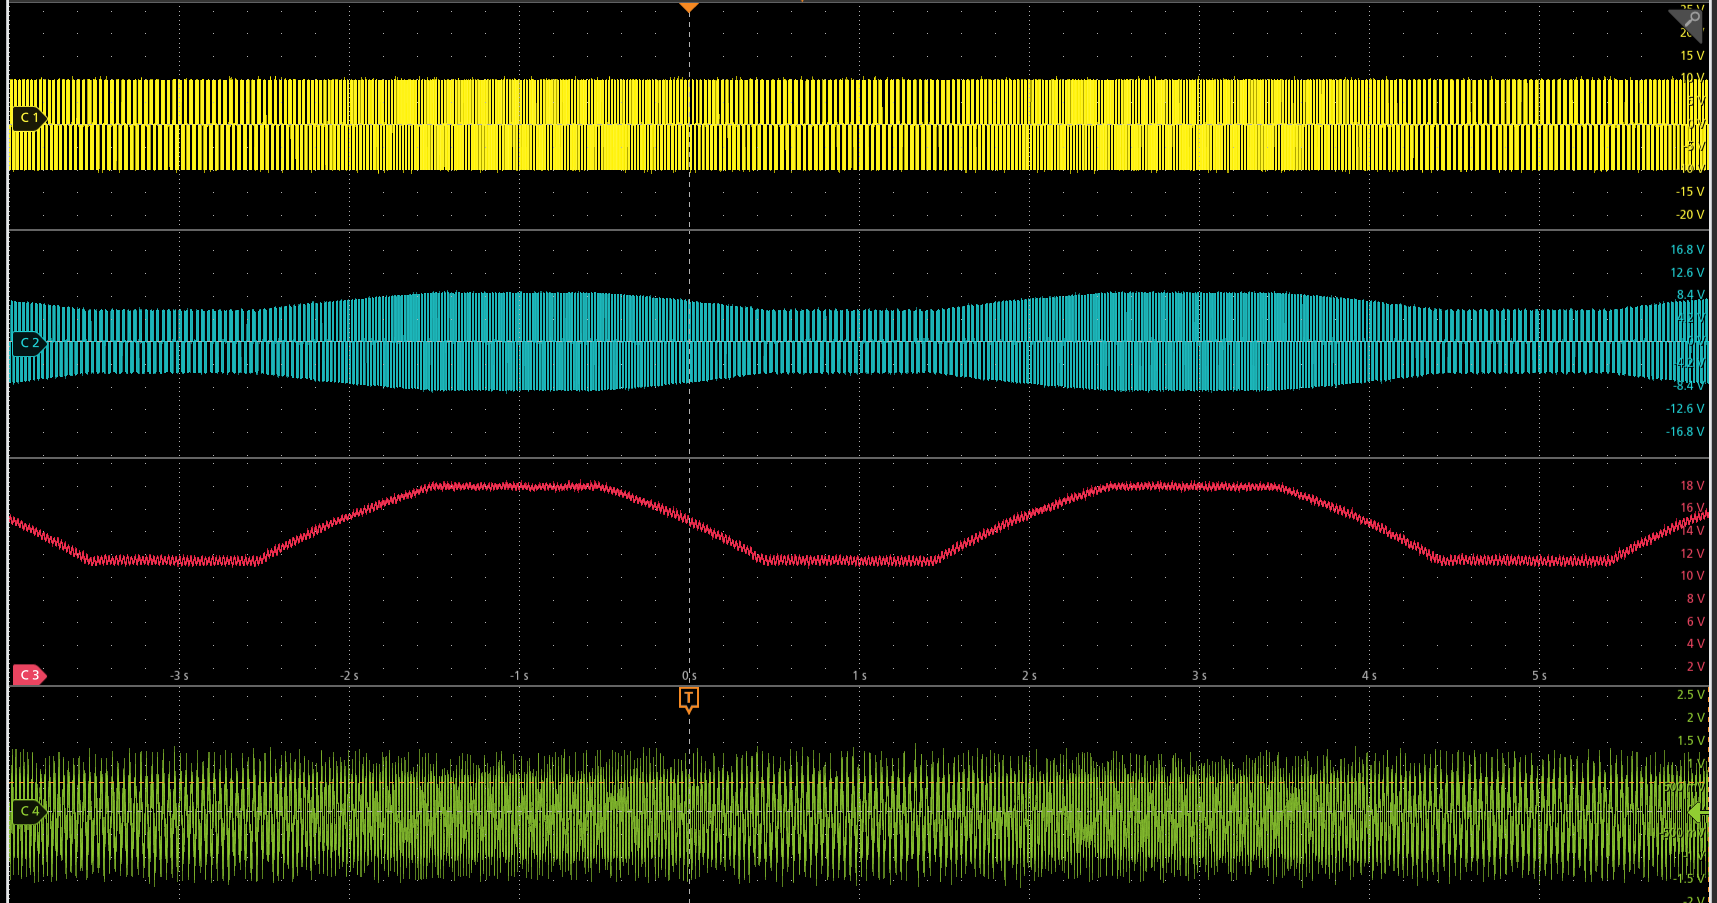1717x903 pixels.
Task: Select the cyan C2 channel badge
Action: click(x=30, y=343)
